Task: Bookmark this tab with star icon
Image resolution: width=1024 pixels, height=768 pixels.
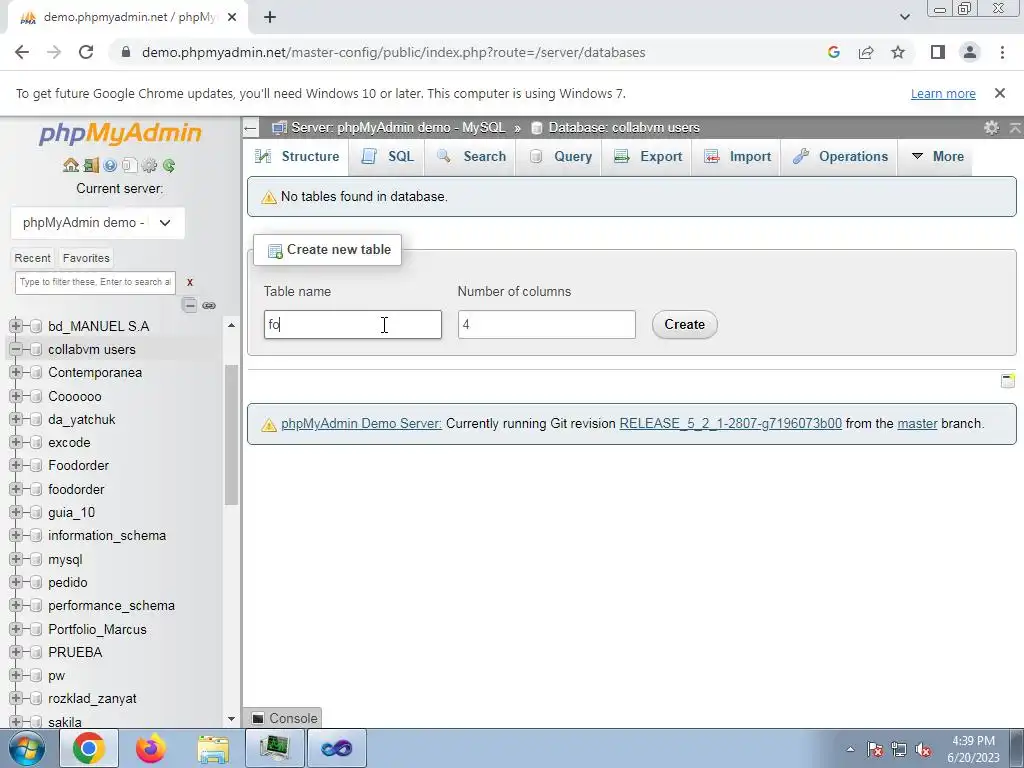Action: point(898,52)
